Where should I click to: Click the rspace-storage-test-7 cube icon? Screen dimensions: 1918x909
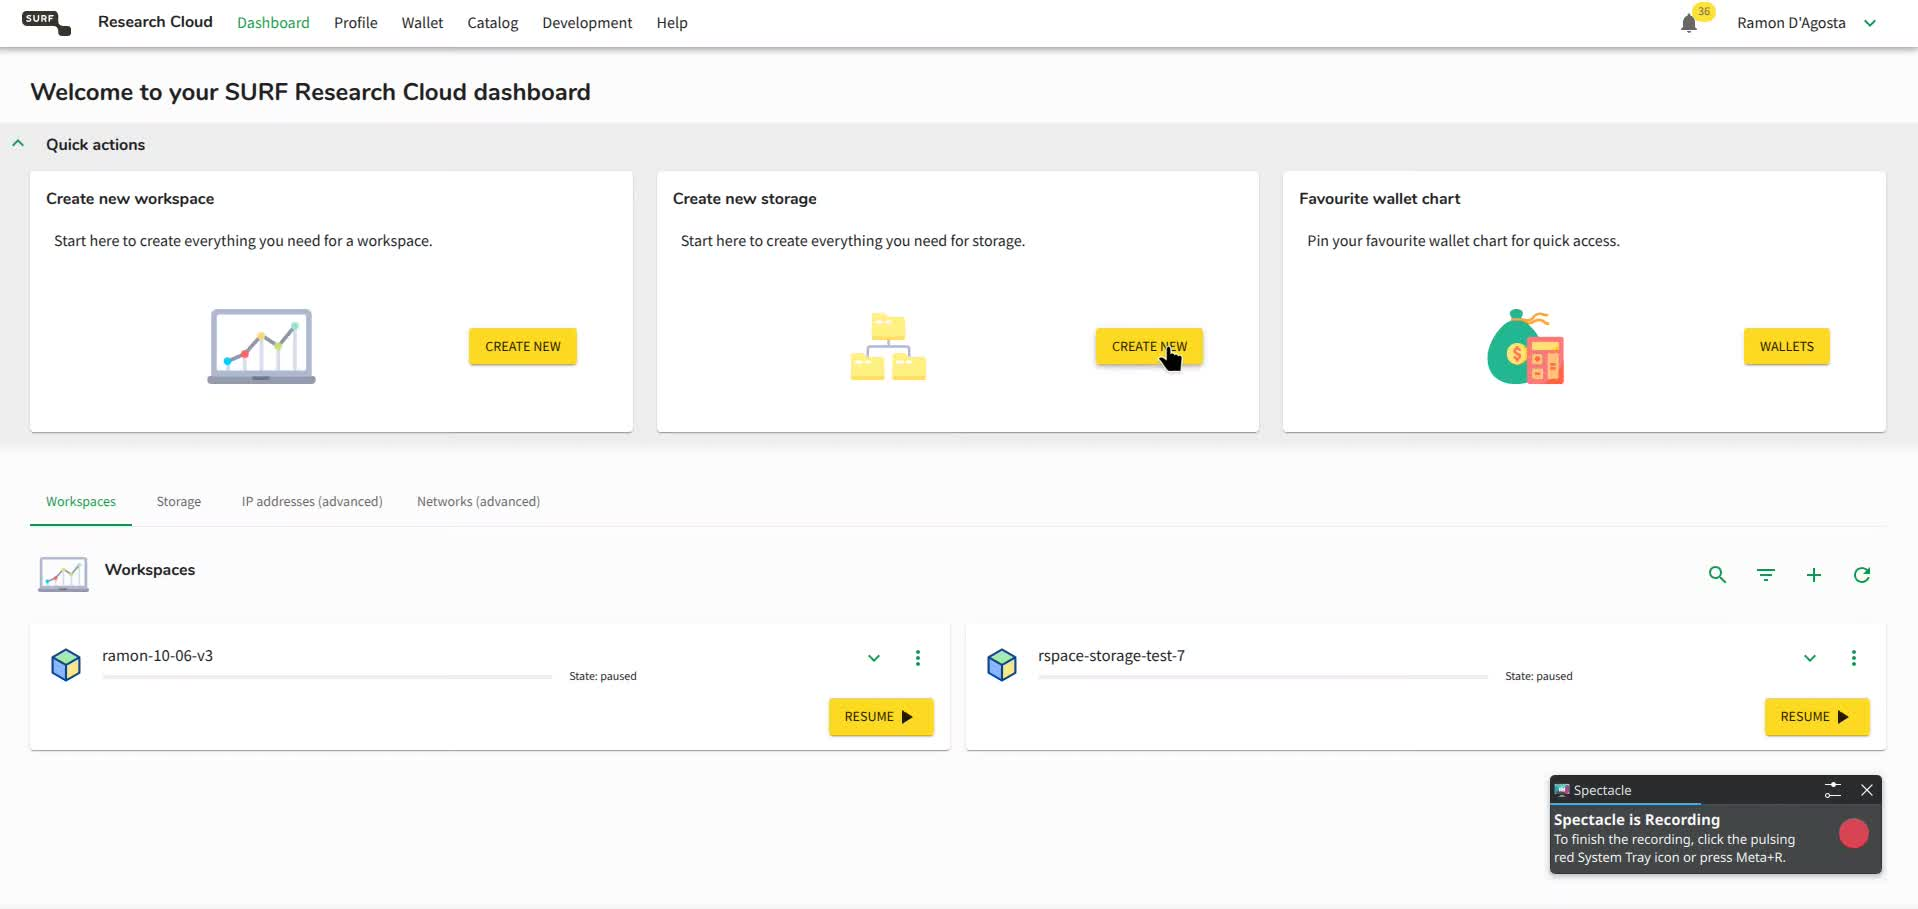pos(1002,665)
